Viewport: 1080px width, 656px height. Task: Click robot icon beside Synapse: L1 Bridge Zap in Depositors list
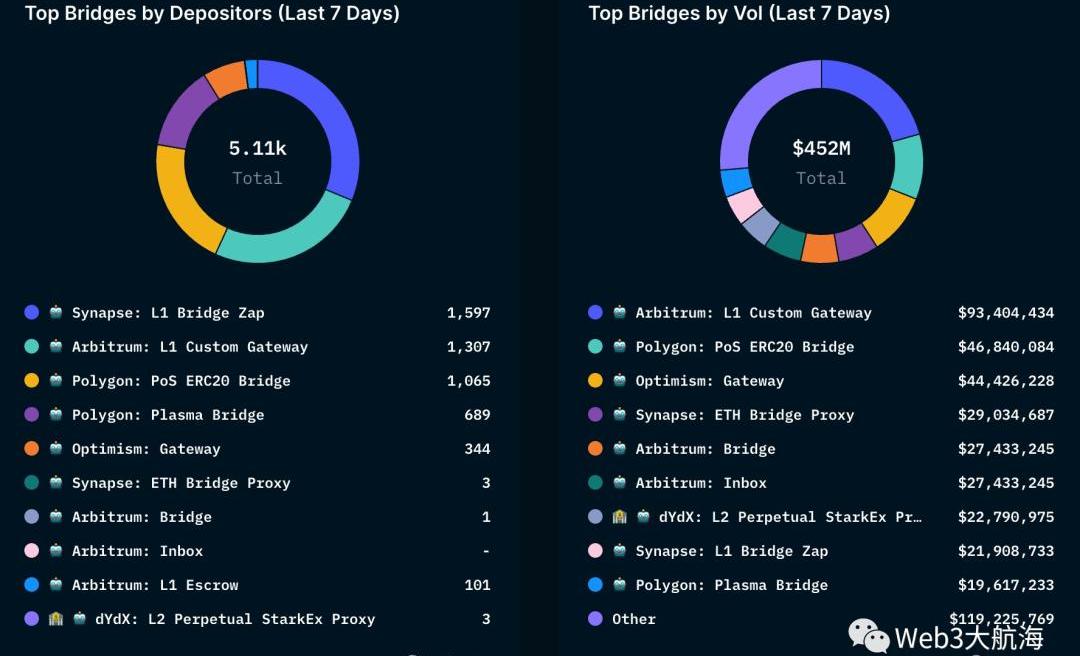click(x=56, y=313)
